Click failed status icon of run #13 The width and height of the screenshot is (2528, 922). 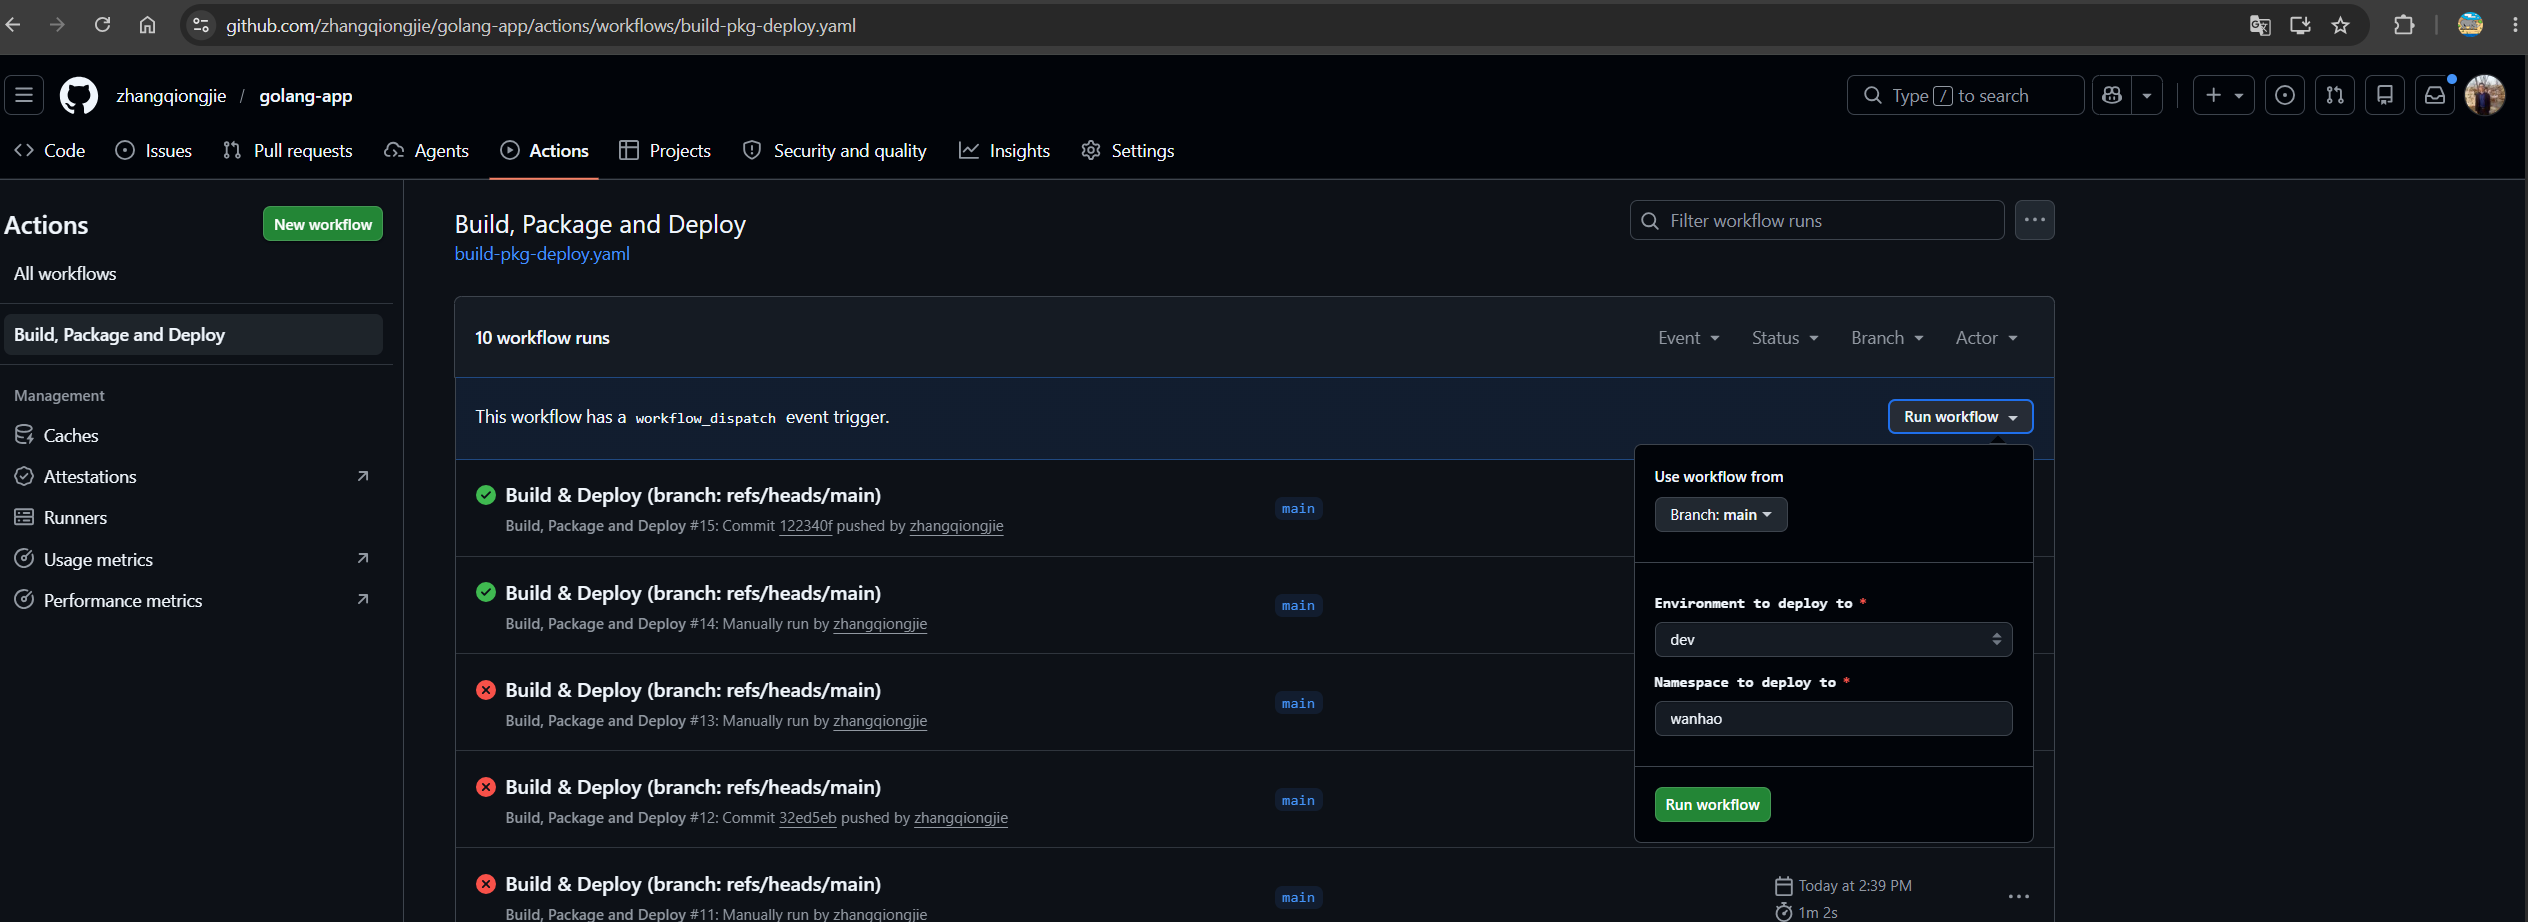click(486, 690)
